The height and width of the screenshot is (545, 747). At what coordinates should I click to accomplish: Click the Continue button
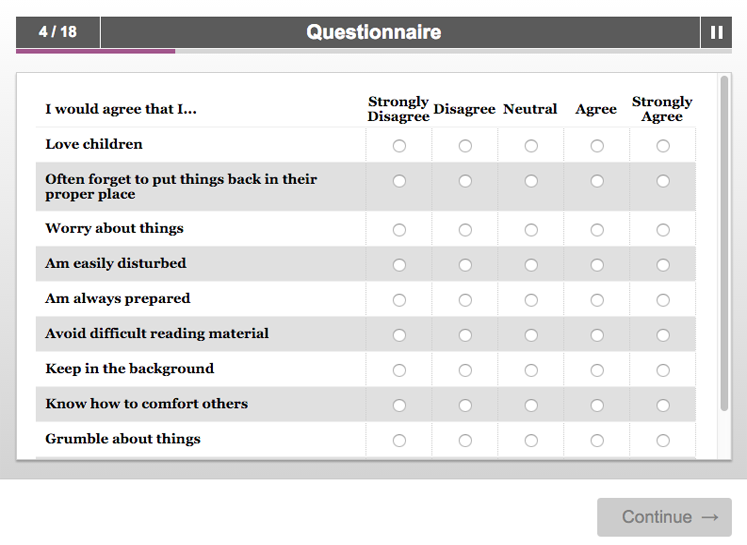tap(664, 517)
